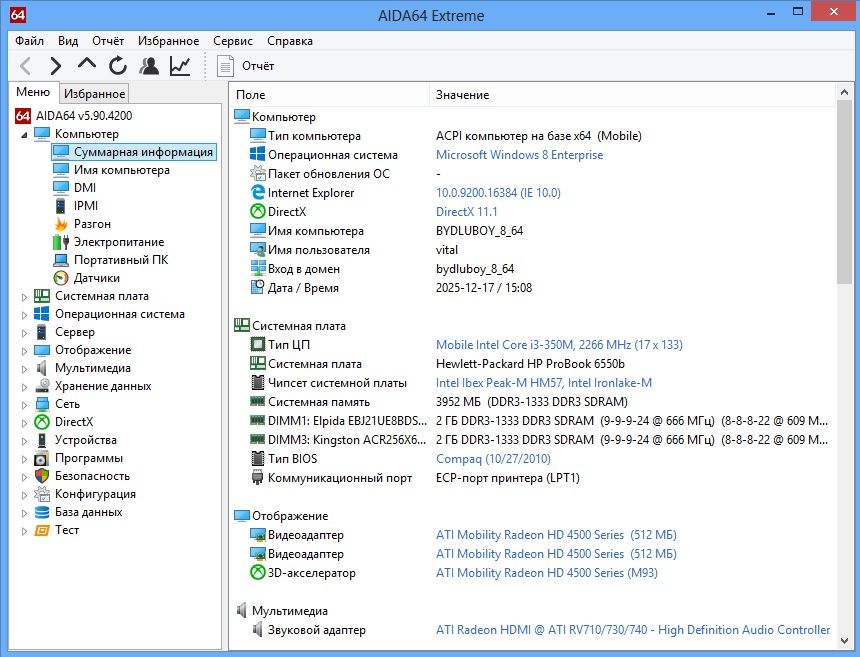Screen dimensions: 860x657
Task: Expand the Системная плата tree node
Action: point(24,297)
